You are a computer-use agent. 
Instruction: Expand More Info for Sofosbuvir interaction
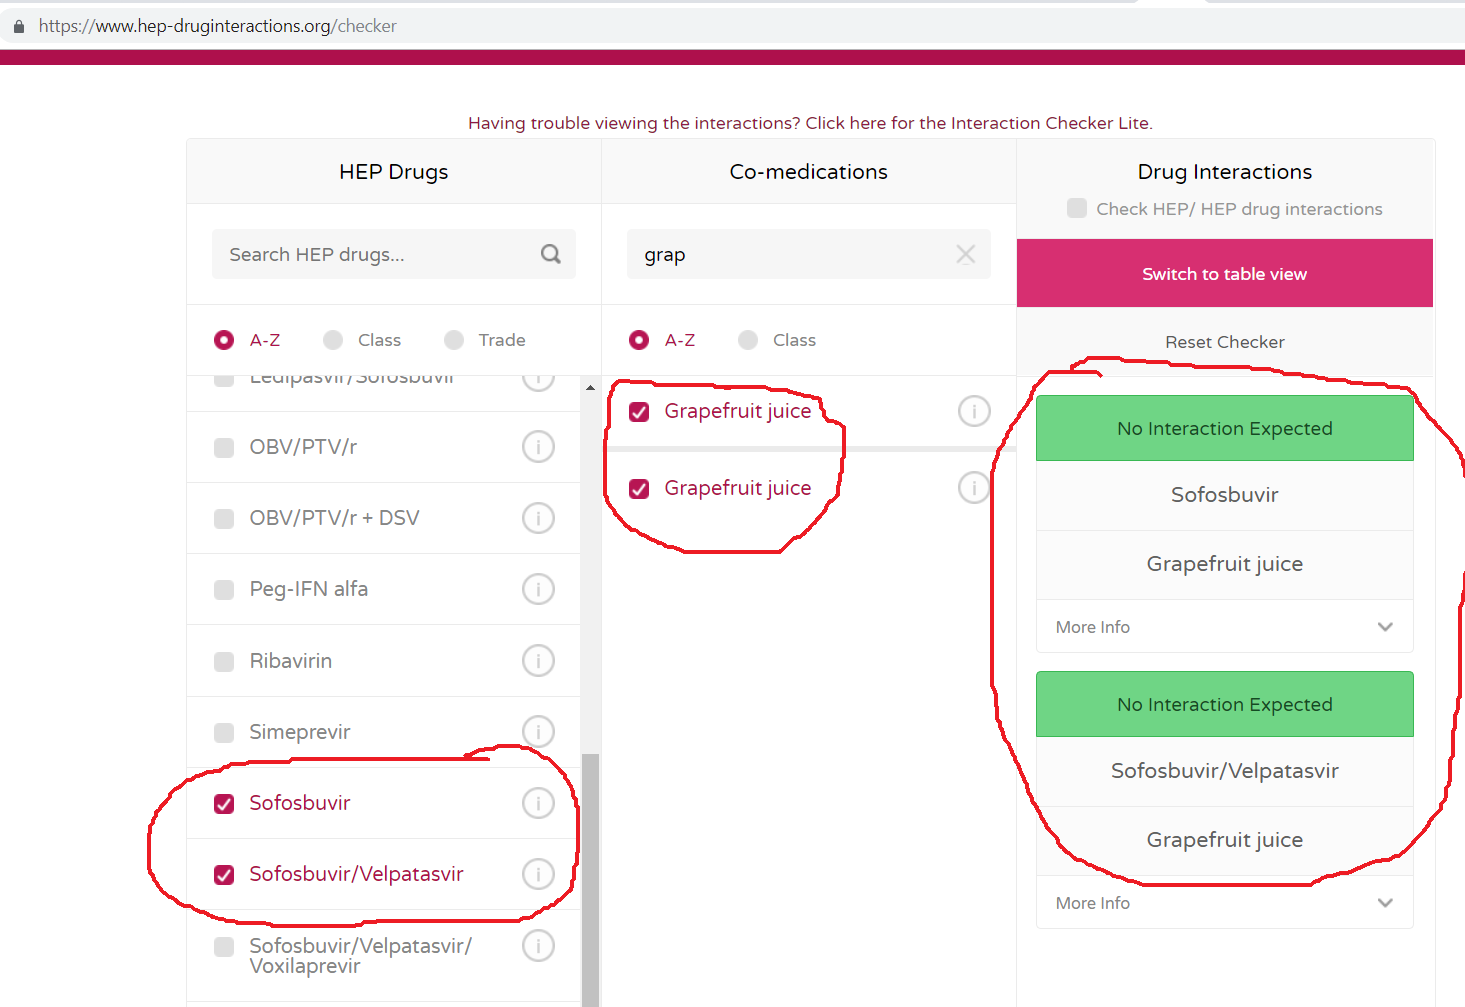pos(1224,627)
